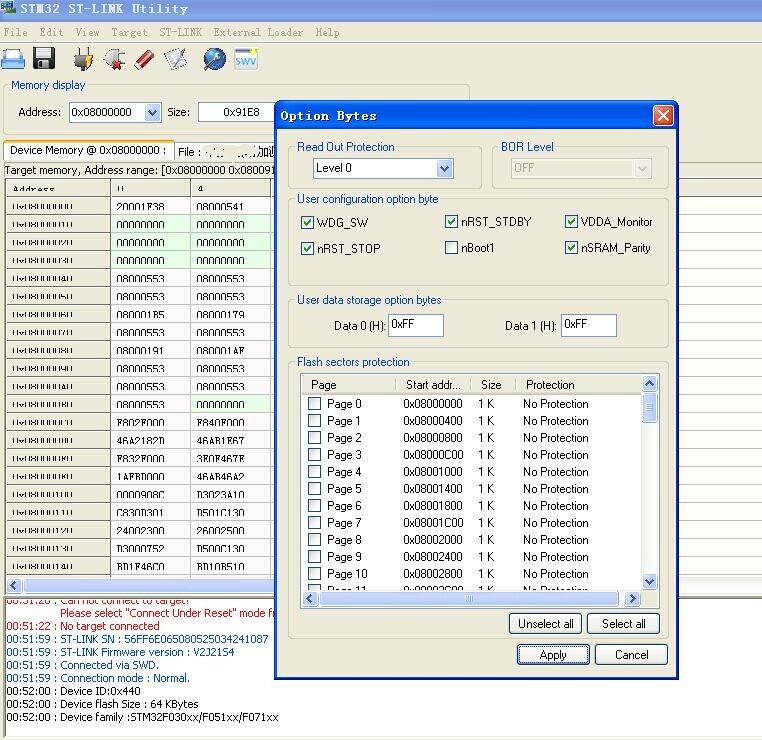
Task: Click the Protection column header
Action: [x=578, y=385]
